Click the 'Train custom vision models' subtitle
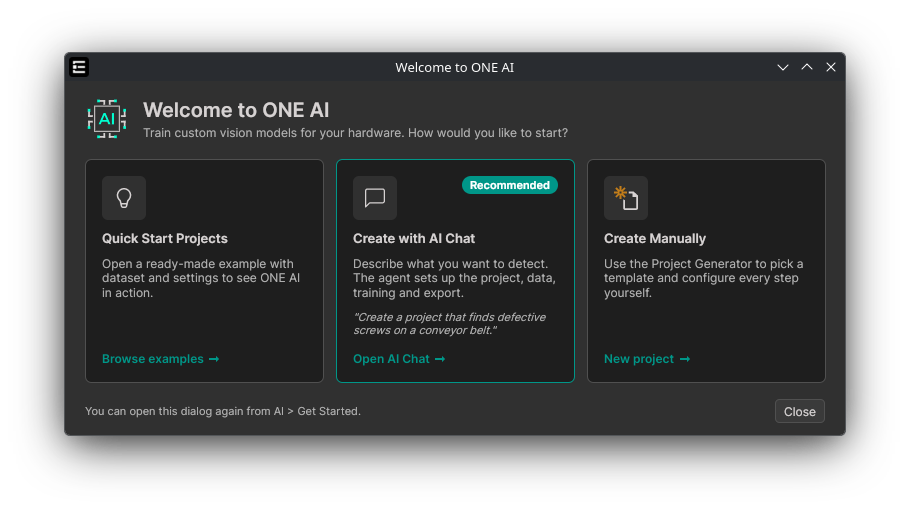 point(355,133)
